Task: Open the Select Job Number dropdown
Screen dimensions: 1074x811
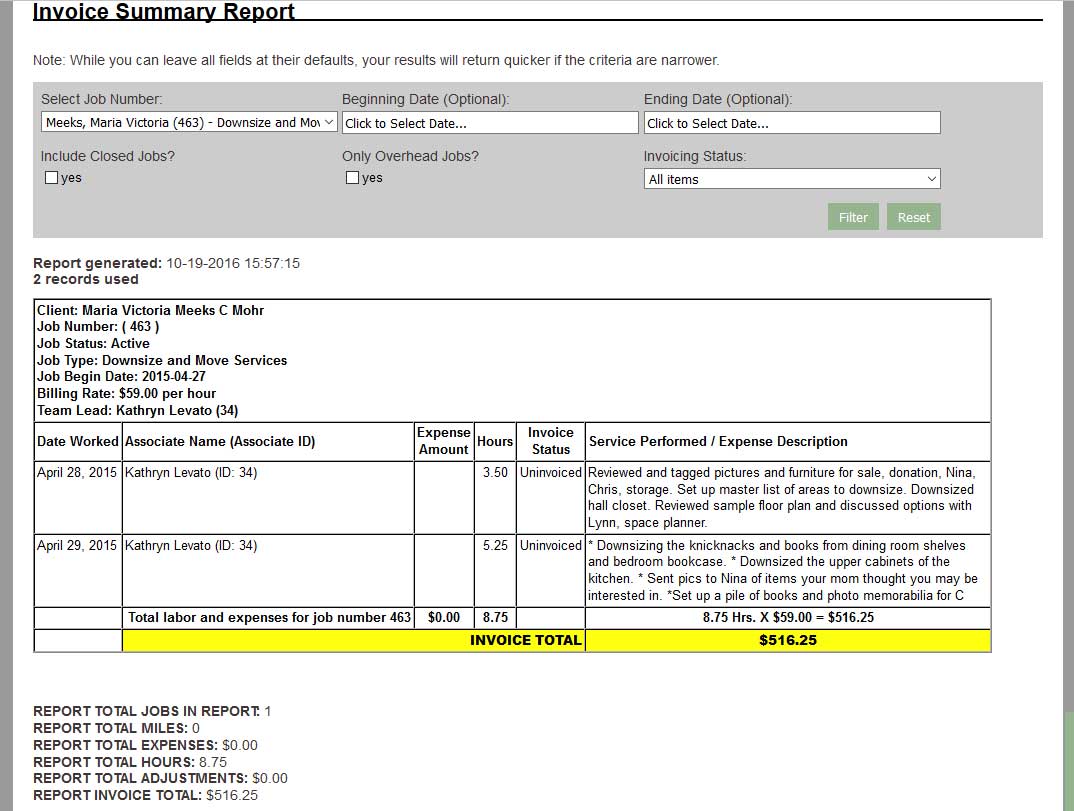Action: click(x=187, y=121)
